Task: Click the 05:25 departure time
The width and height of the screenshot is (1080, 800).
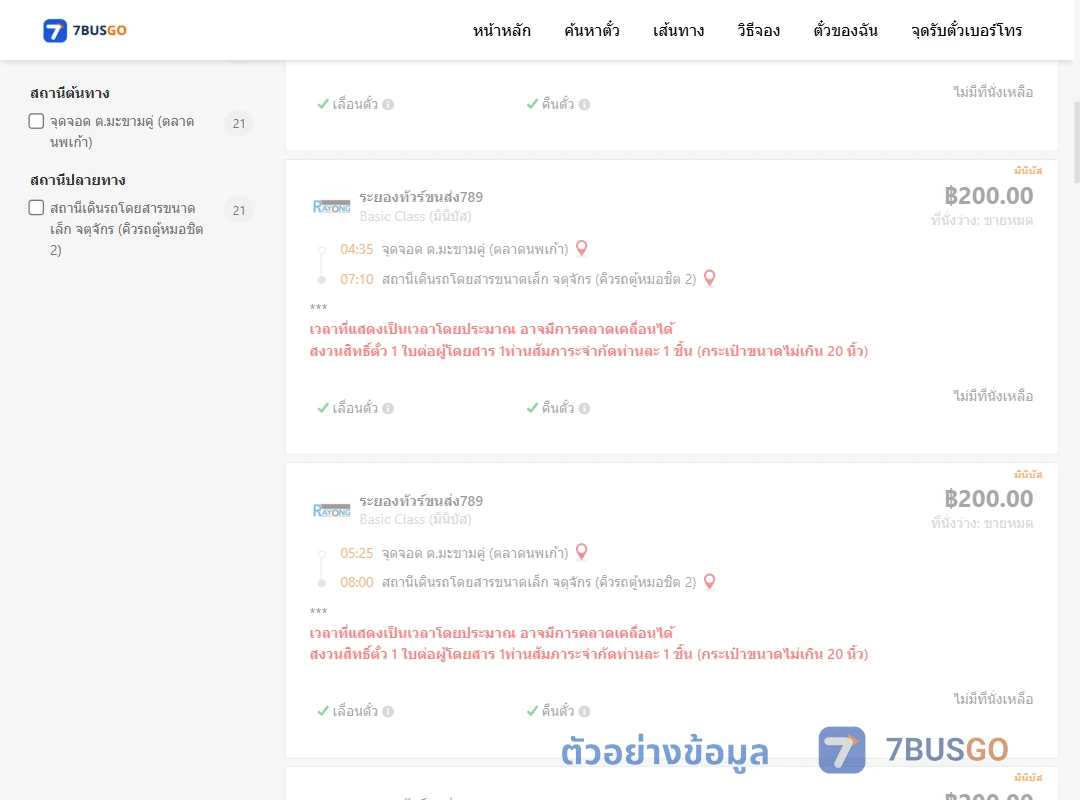Action: (357, 553)
